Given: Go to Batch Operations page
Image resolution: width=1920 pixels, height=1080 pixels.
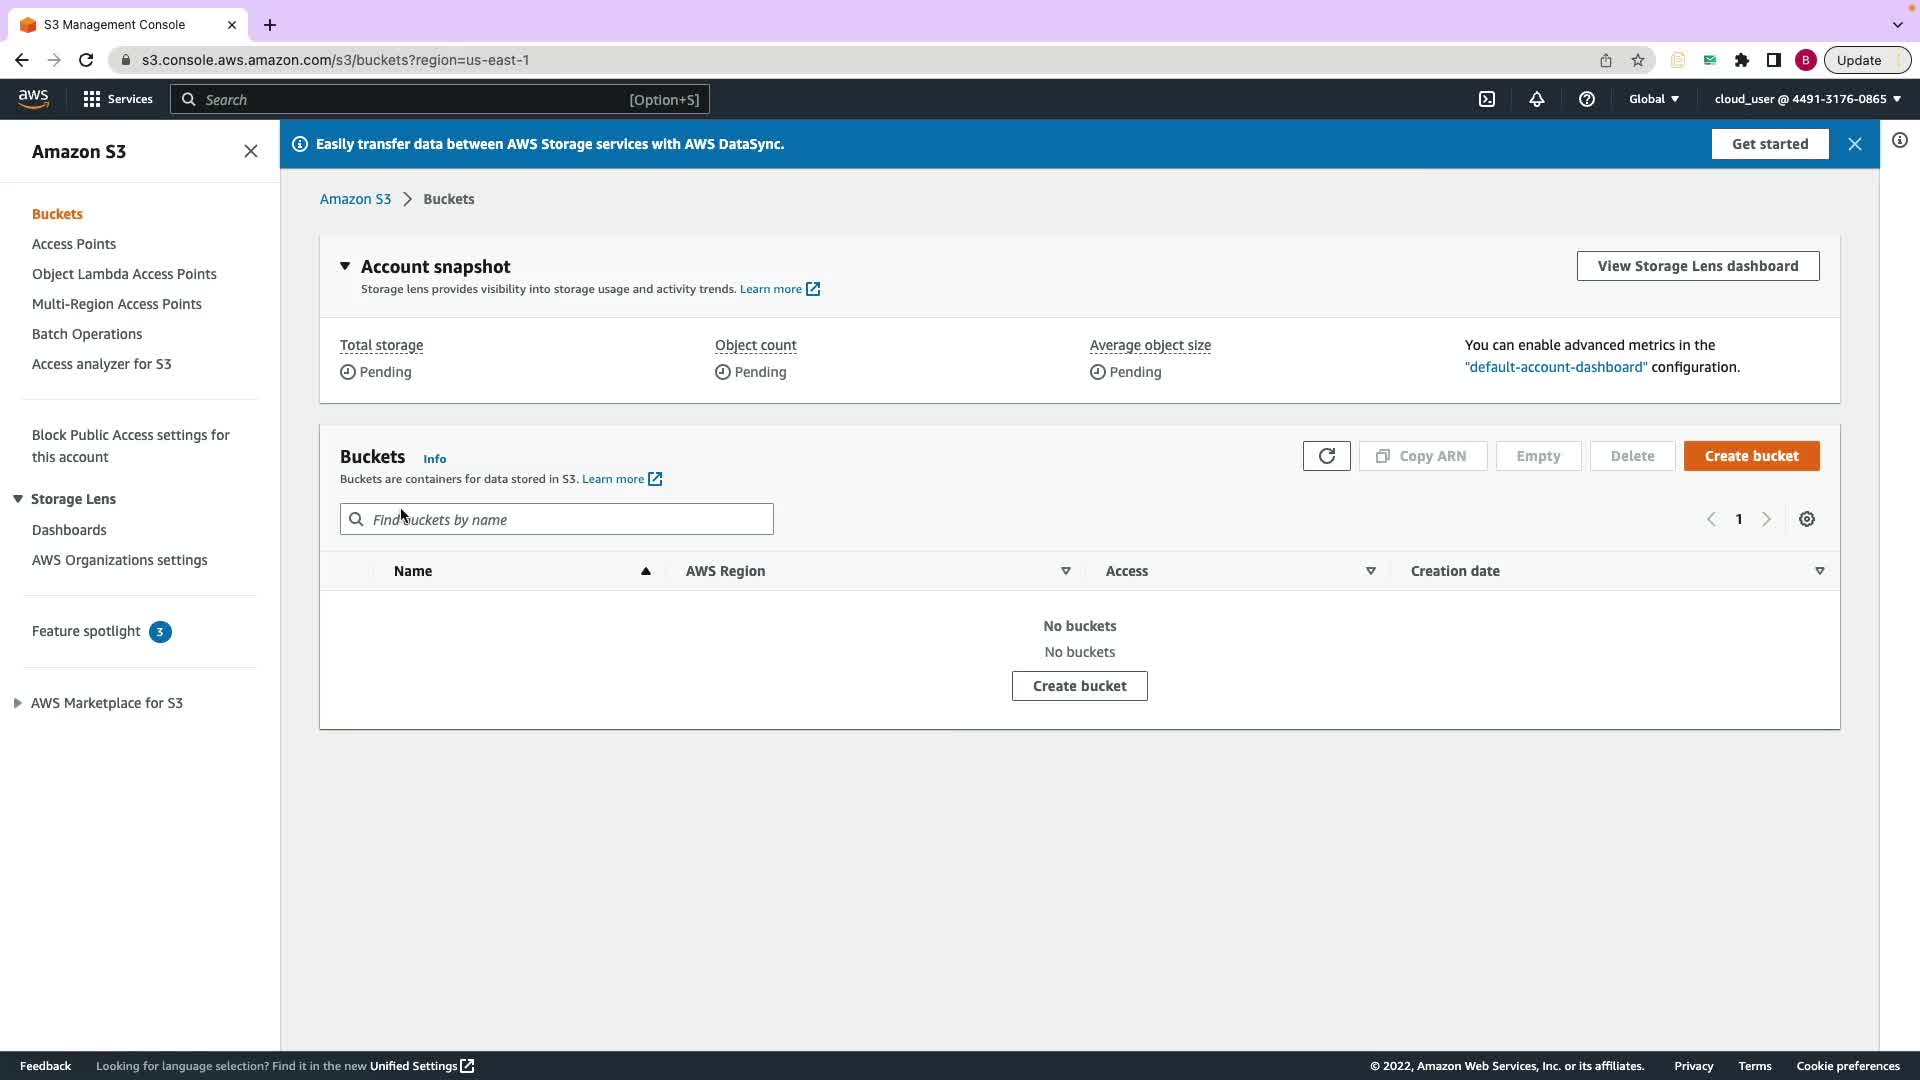Looking at the screenshot, I should (87, 334).
